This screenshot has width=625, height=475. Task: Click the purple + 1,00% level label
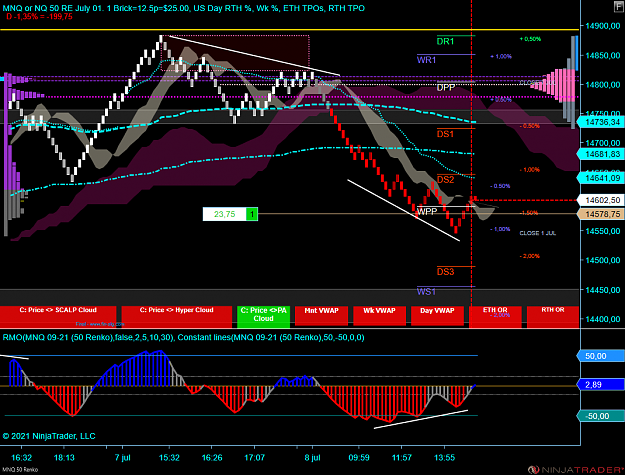pos(501,57)
